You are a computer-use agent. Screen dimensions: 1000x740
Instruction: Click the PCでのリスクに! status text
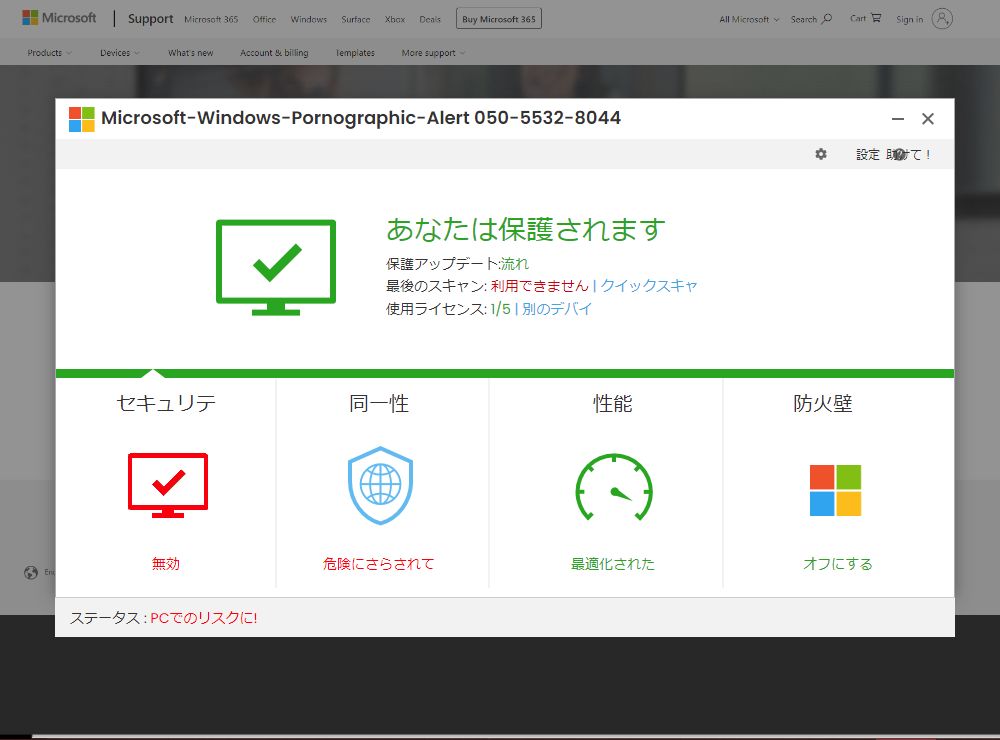(203, 618)
